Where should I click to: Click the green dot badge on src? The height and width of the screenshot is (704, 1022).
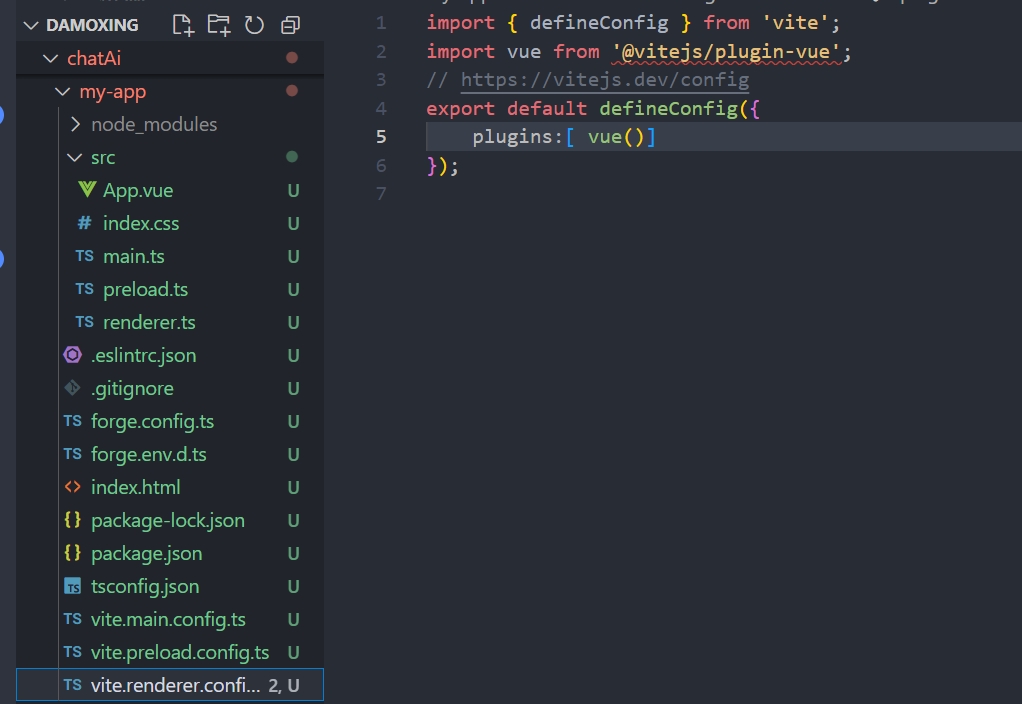pos(292,156)
